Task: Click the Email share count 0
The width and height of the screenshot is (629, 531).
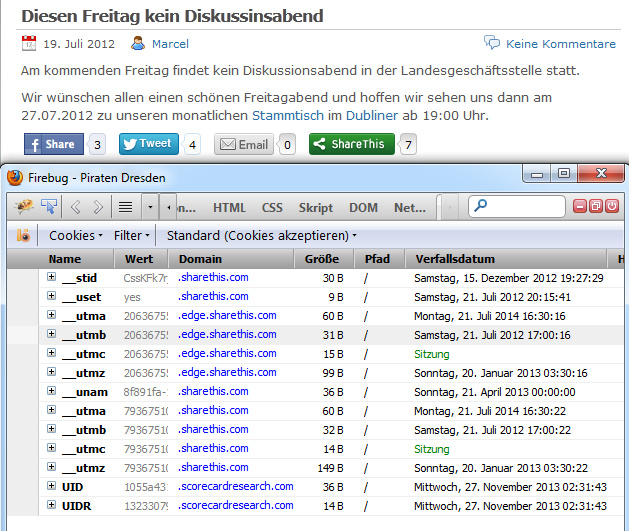Action: (287, 144)
